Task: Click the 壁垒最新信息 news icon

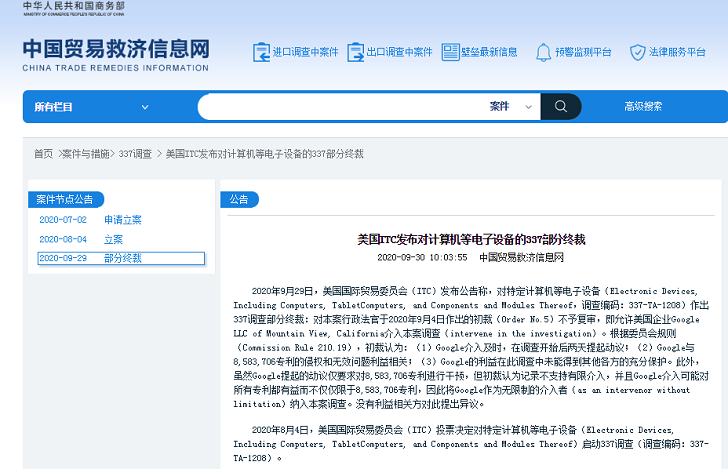Action: (450, 52)
